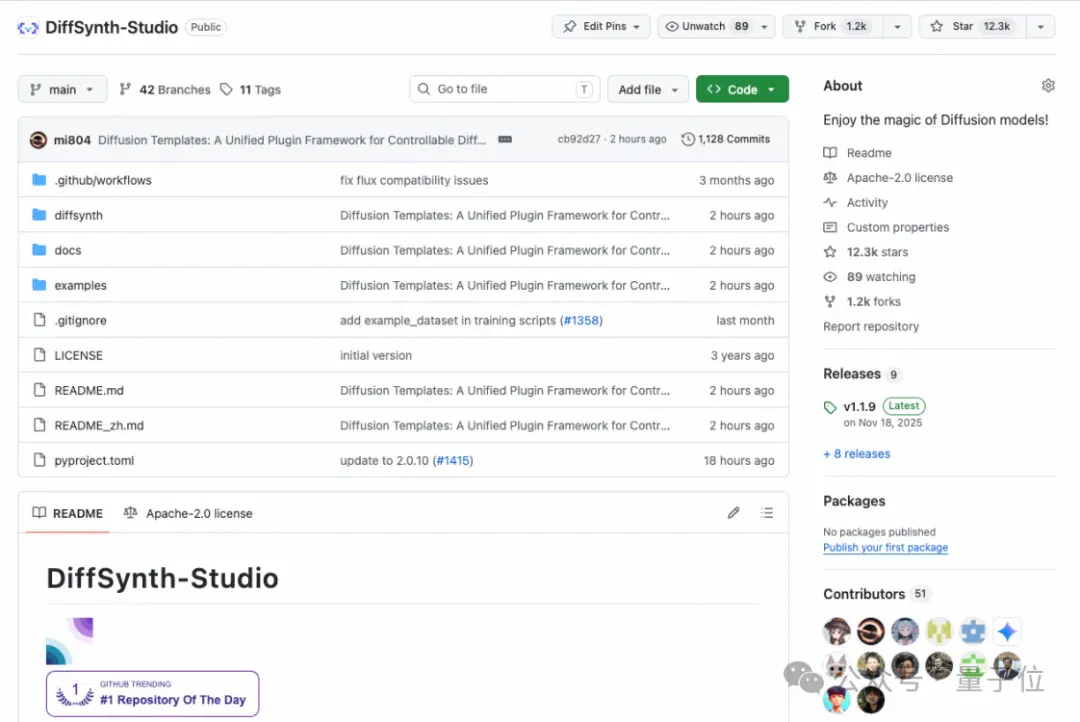
Task: Open README_zh.md file
Action: [99, 426]
